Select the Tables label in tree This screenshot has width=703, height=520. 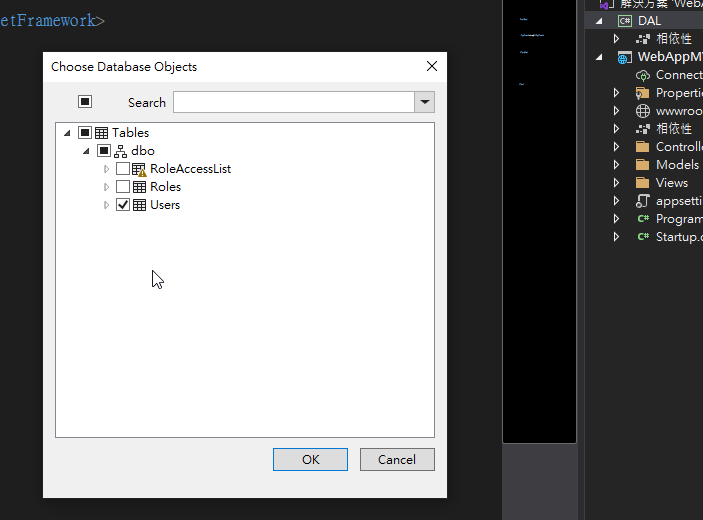pos(130,133)
